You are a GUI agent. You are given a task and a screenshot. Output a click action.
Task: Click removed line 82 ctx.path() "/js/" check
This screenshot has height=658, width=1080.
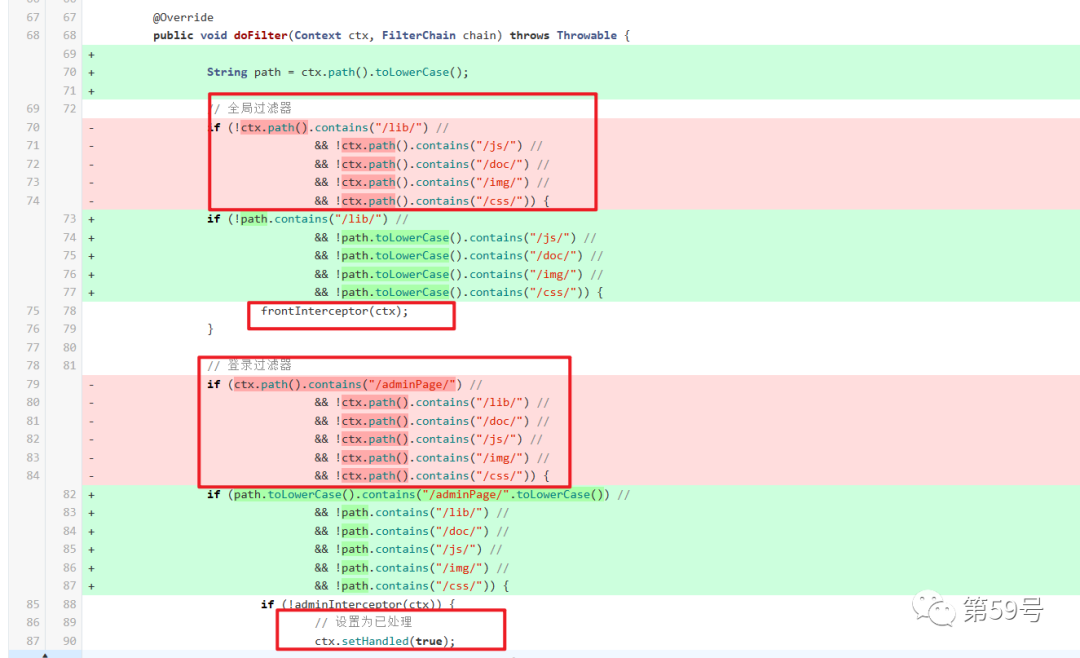coord(428,439)
